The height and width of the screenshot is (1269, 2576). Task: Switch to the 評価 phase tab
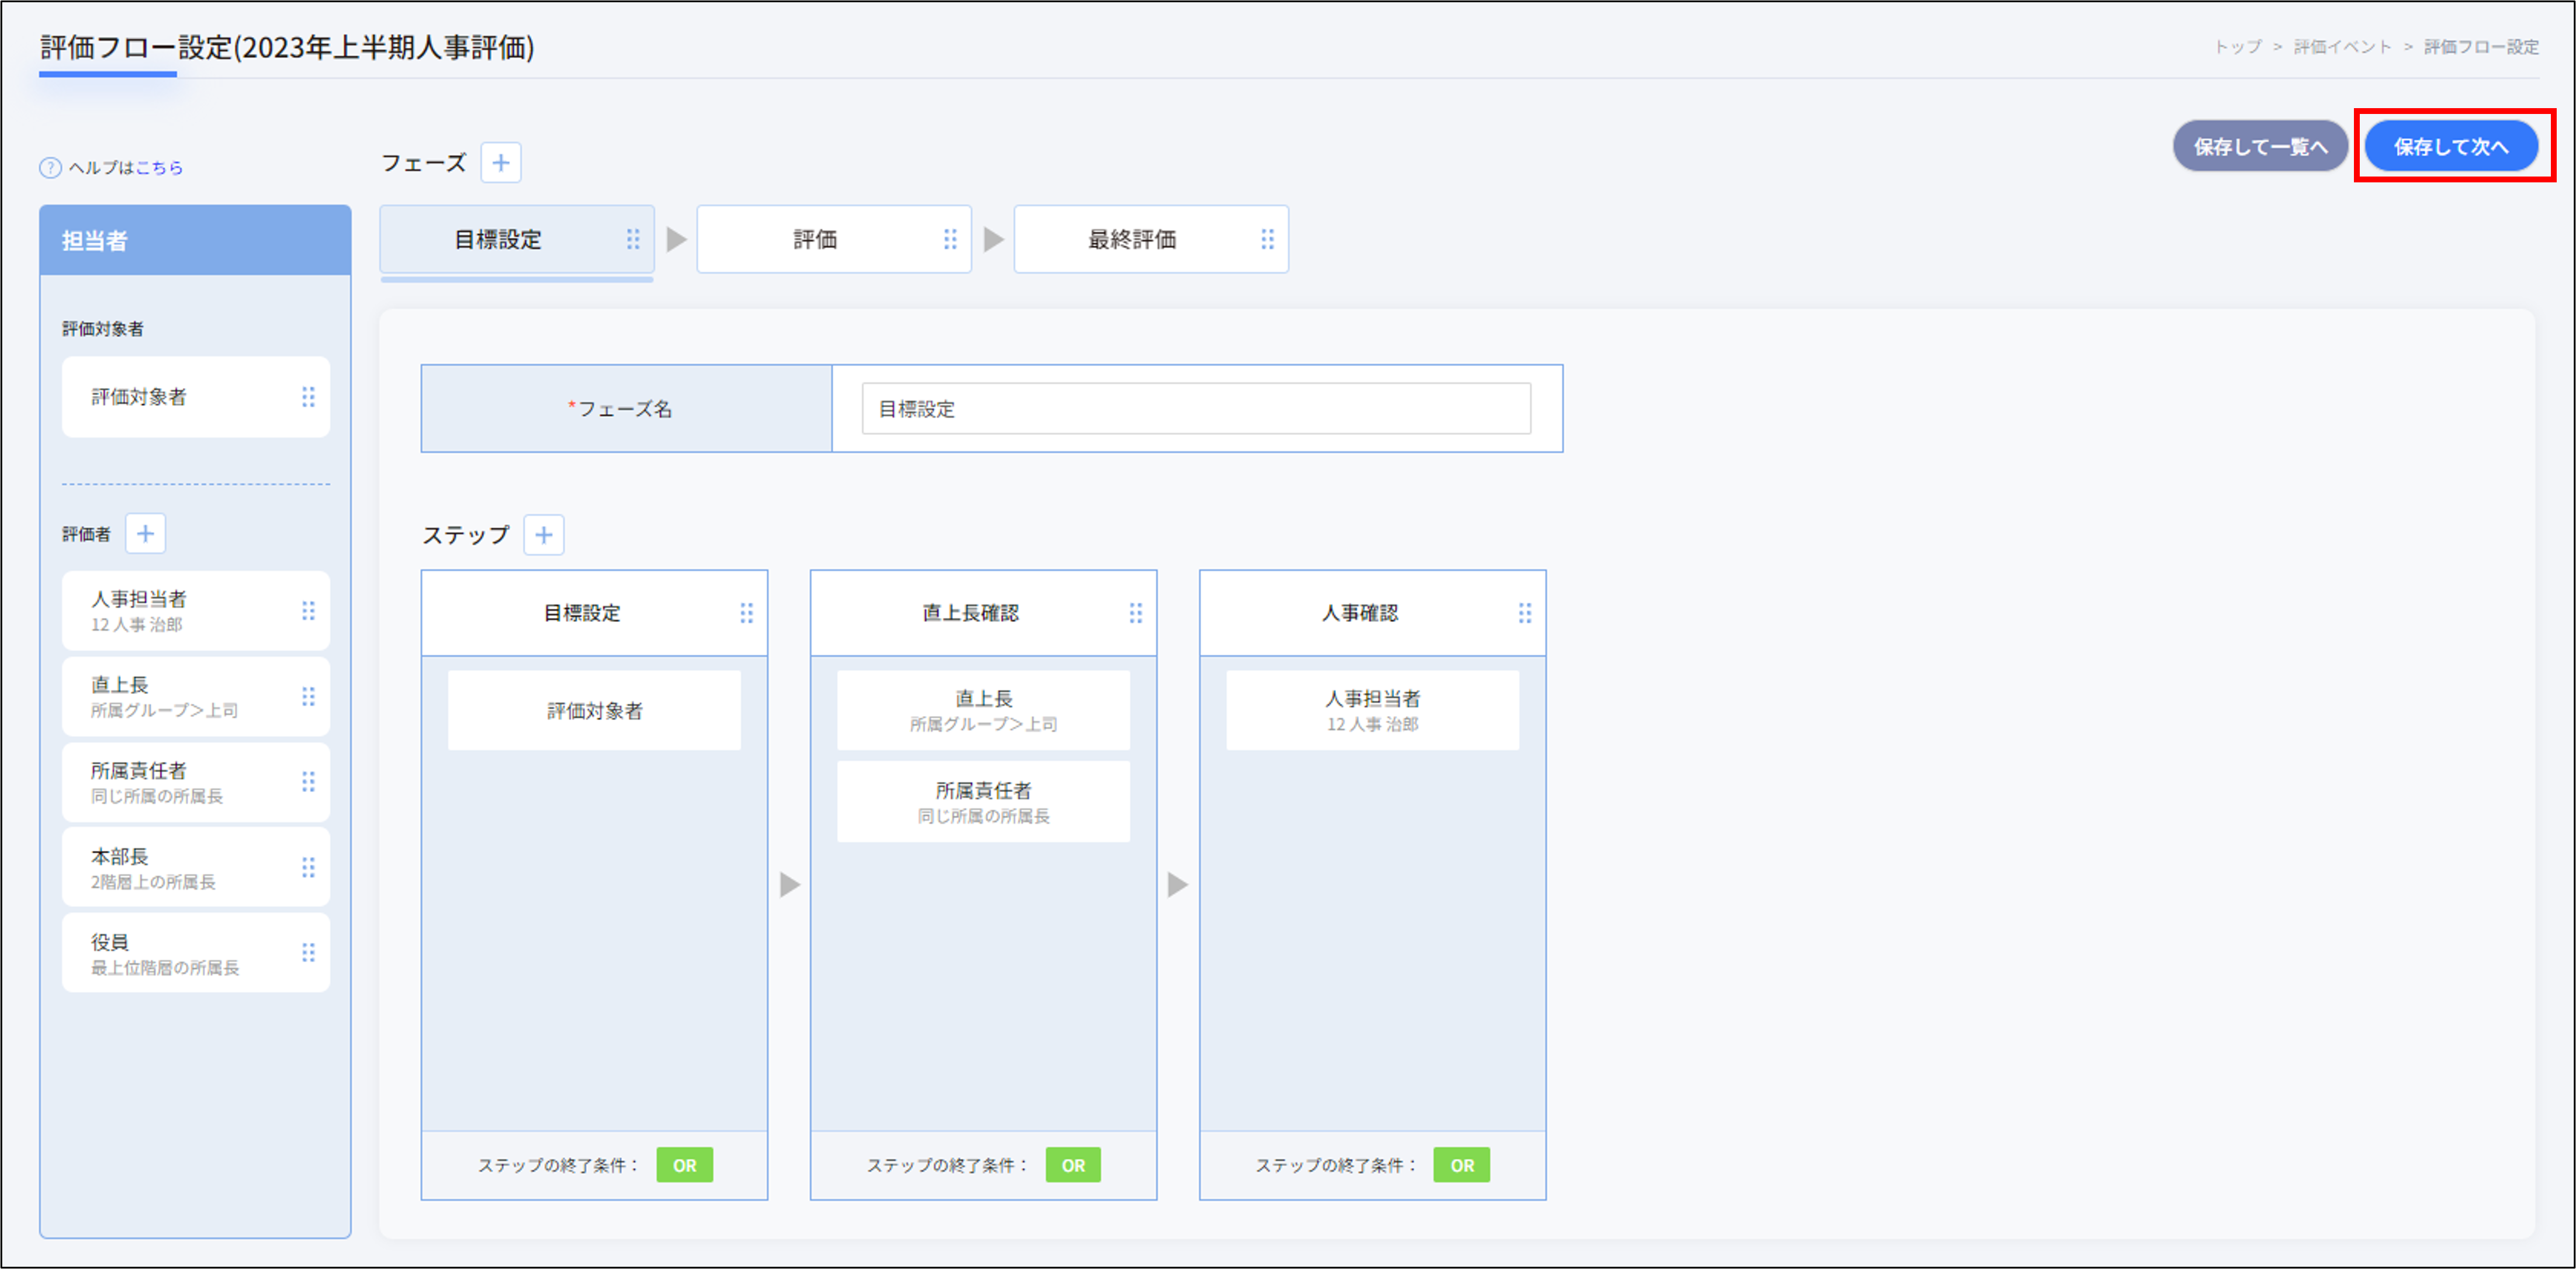tap(815, 239)
